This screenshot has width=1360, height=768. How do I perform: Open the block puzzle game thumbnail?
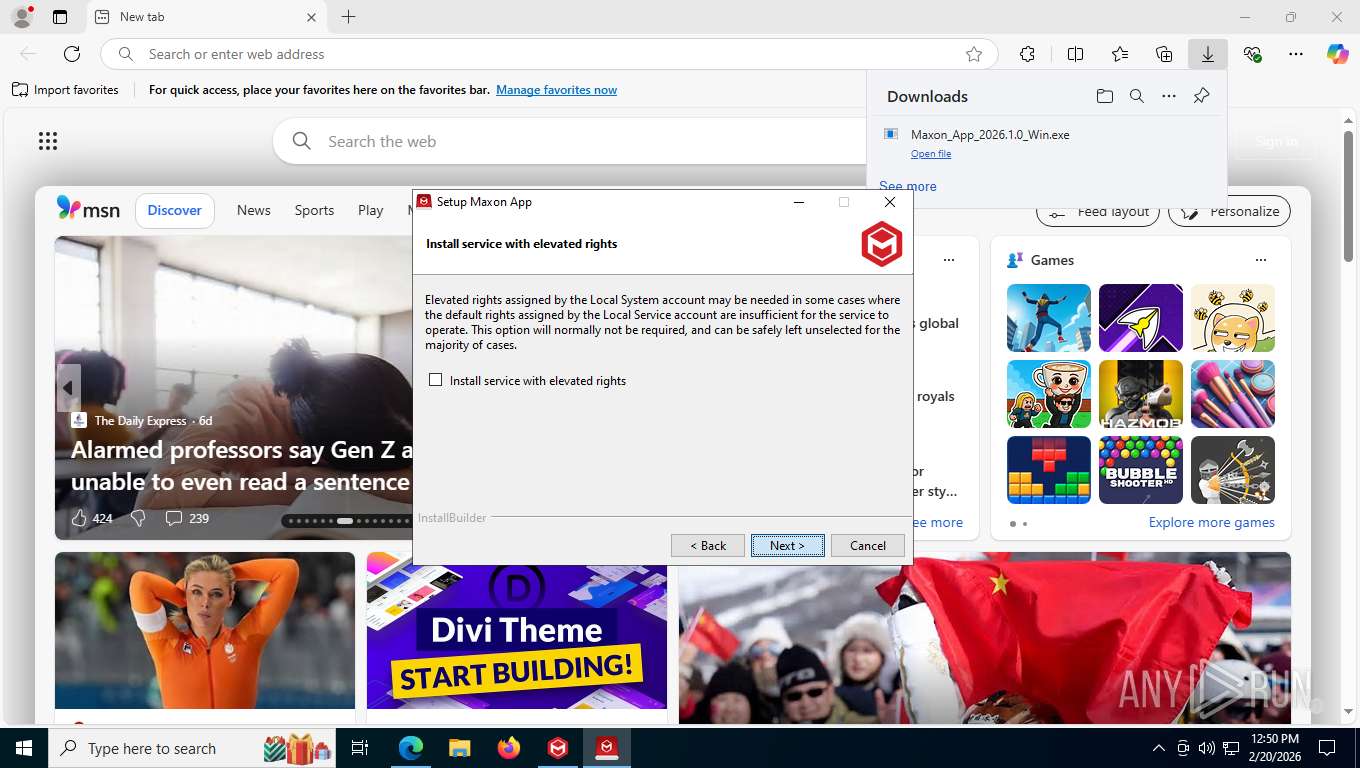(x=1049, y=470)
